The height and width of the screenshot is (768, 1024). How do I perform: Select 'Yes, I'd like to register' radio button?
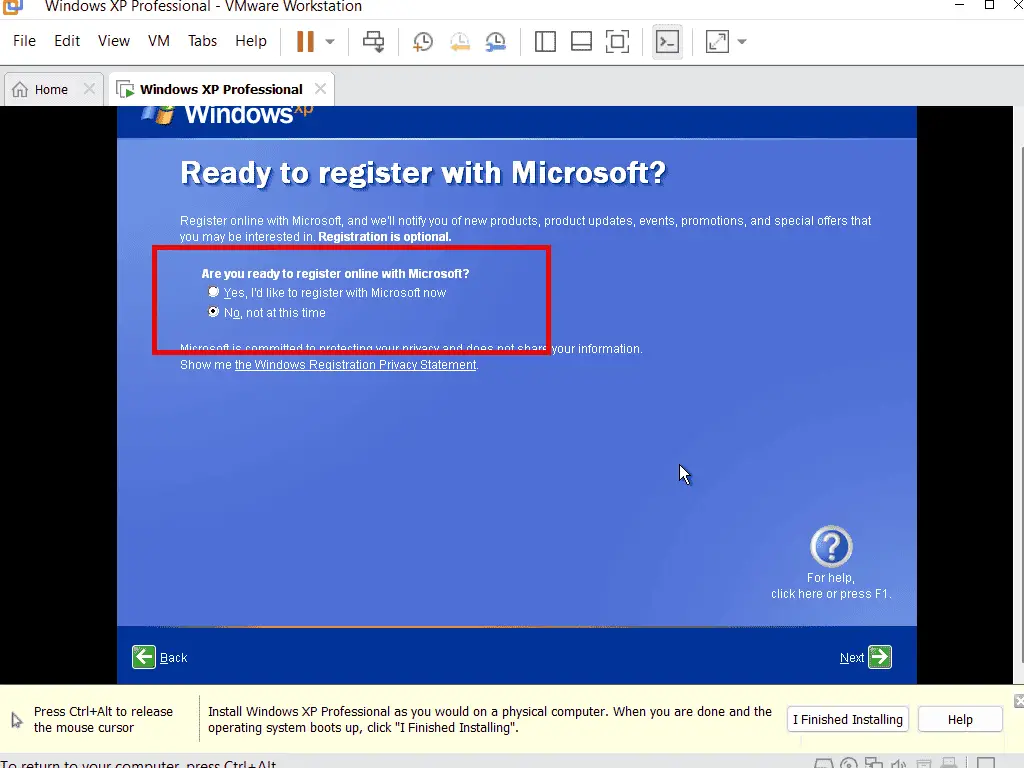coord(214,292)
